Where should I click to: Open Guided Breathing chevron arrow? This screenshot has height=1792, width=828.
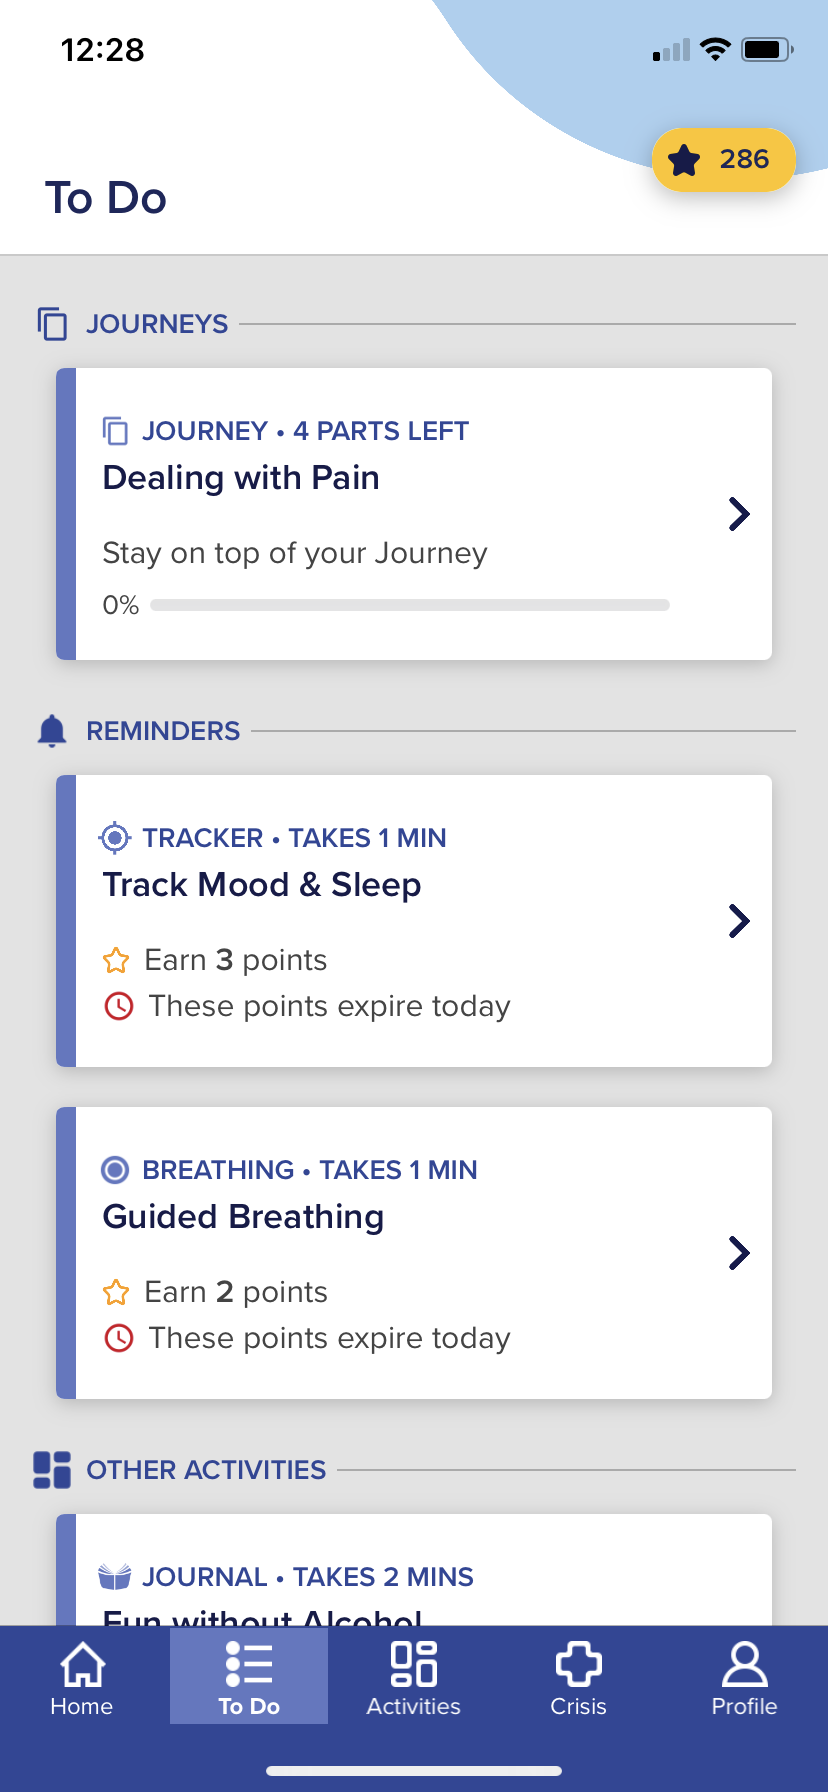pyautogui.click(x=739, y=1253)
